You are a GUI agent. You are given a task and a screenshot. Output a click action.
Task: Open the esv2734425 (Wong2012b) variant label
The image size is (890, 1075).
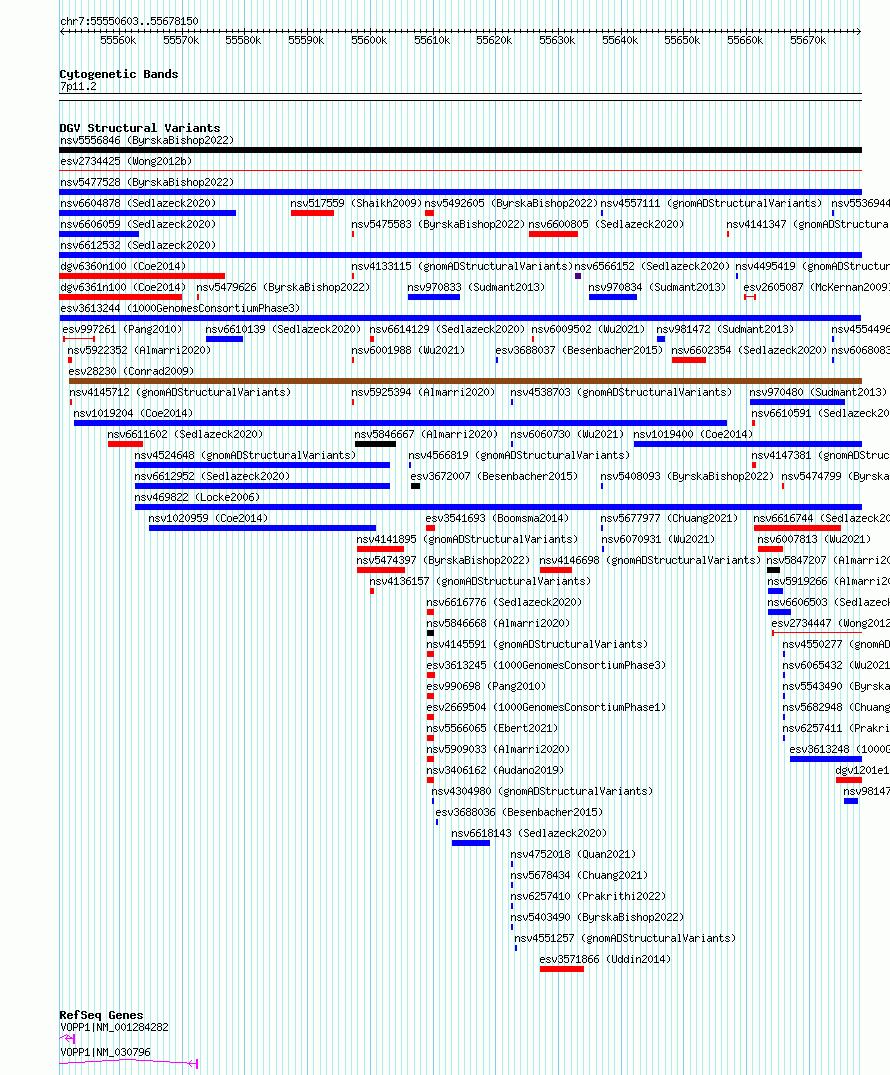pyautogui.click(x=126, y=161)
